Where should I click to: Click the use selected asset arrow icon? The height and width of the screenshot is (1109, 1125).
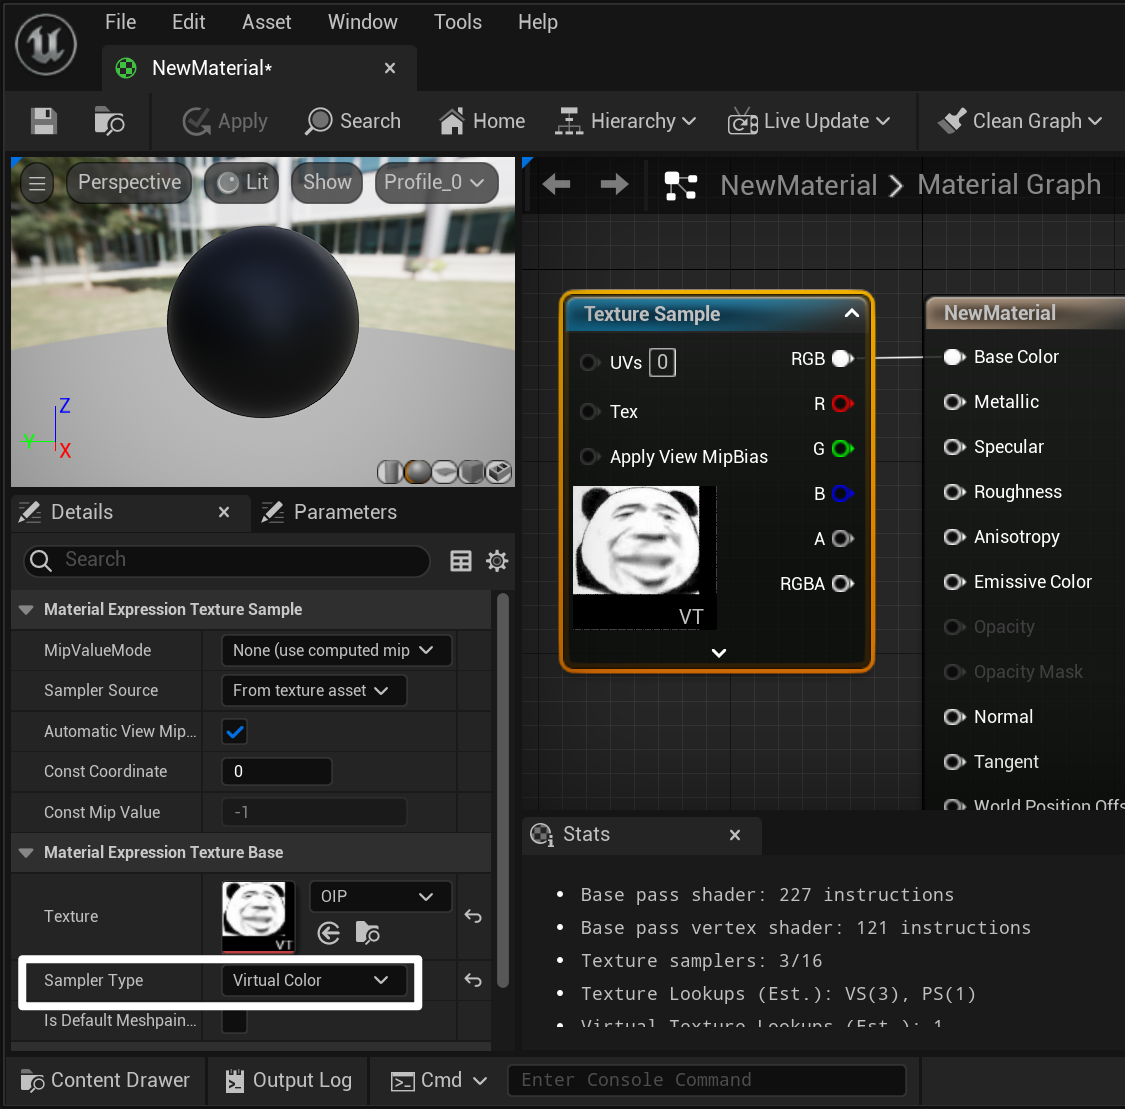[x=329, y=933]
